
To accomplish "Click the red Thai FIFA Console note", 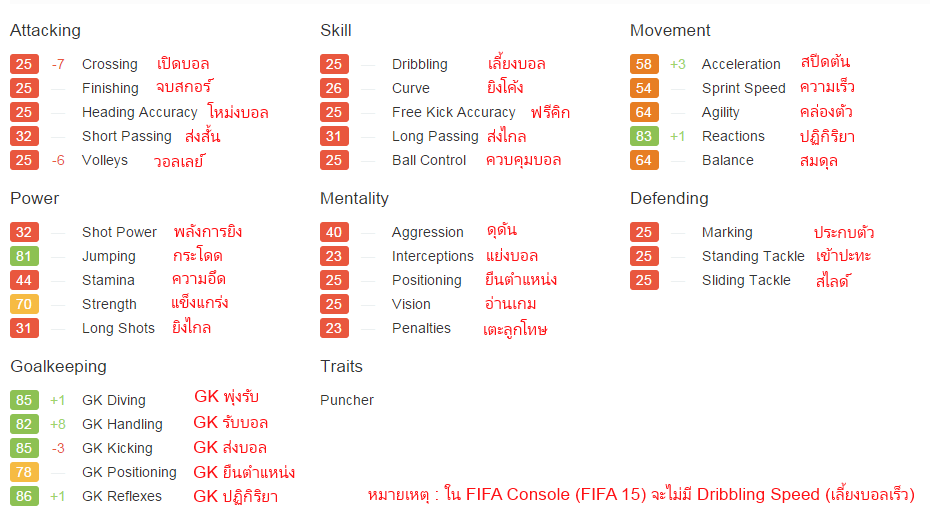I will tap(641, 495).
